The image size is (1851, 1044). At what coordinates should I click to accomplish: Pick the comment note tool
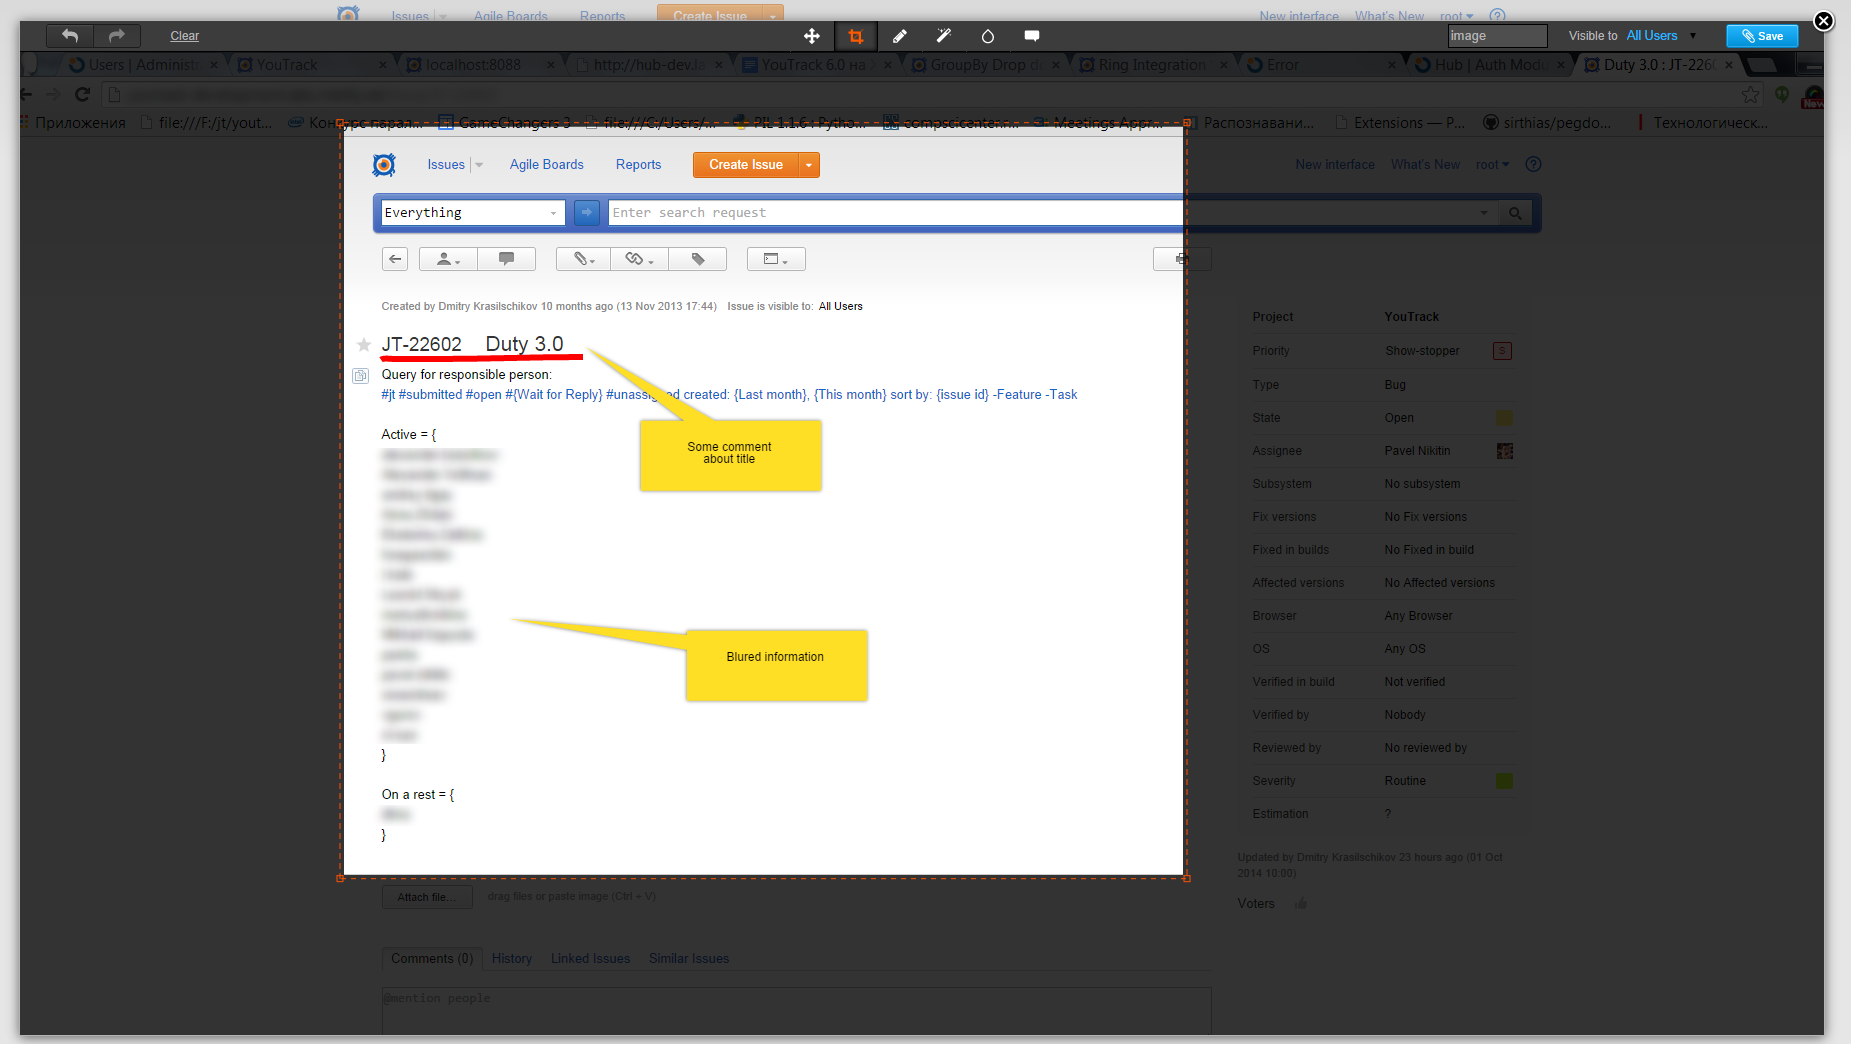click(1032, 36)
